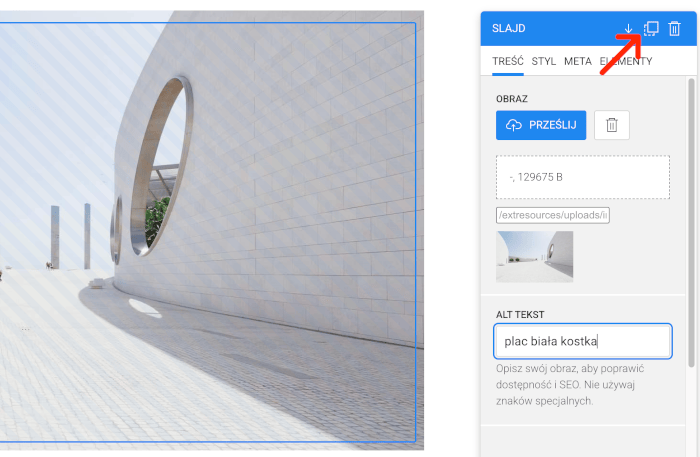Click the dashed file drop zone
Screen dimensions: 700x457
coord(582,177)
